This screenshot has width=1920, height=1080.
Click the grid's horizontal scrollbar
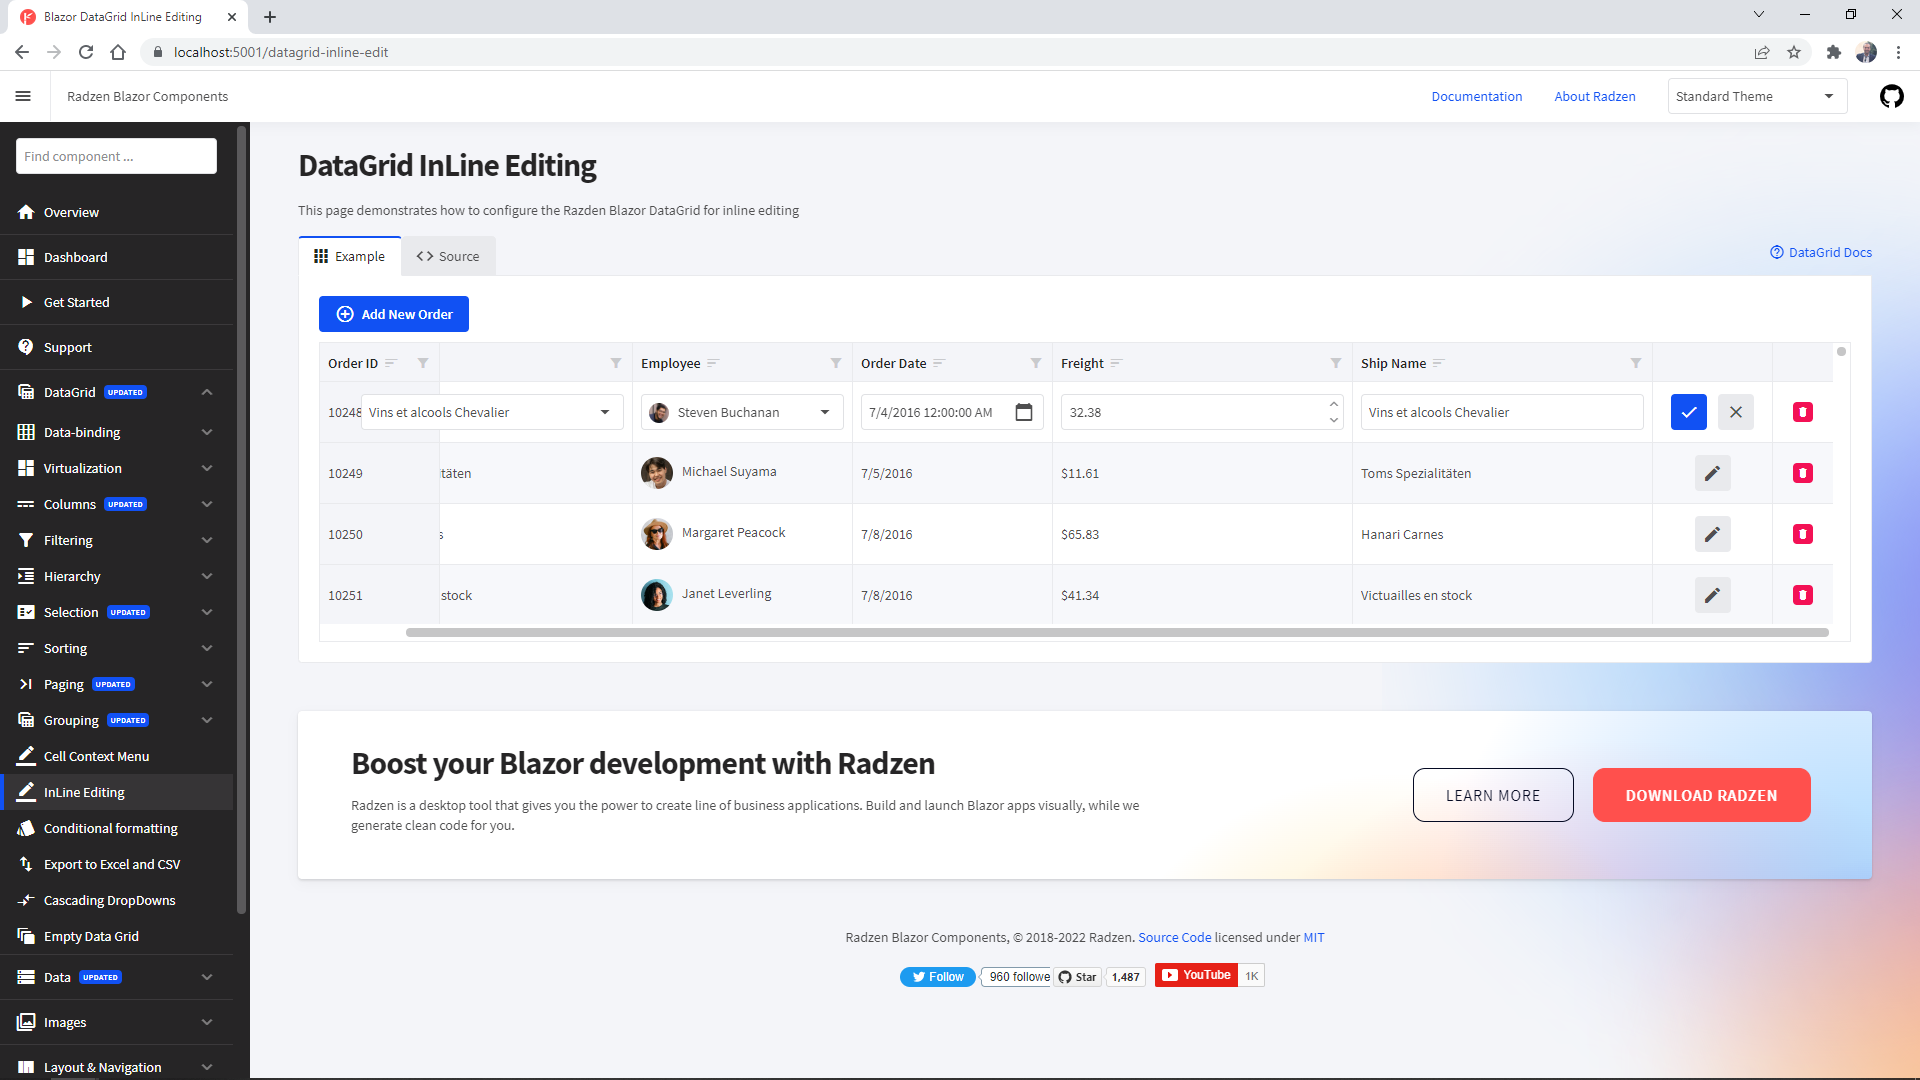(x=1116, y=632)
